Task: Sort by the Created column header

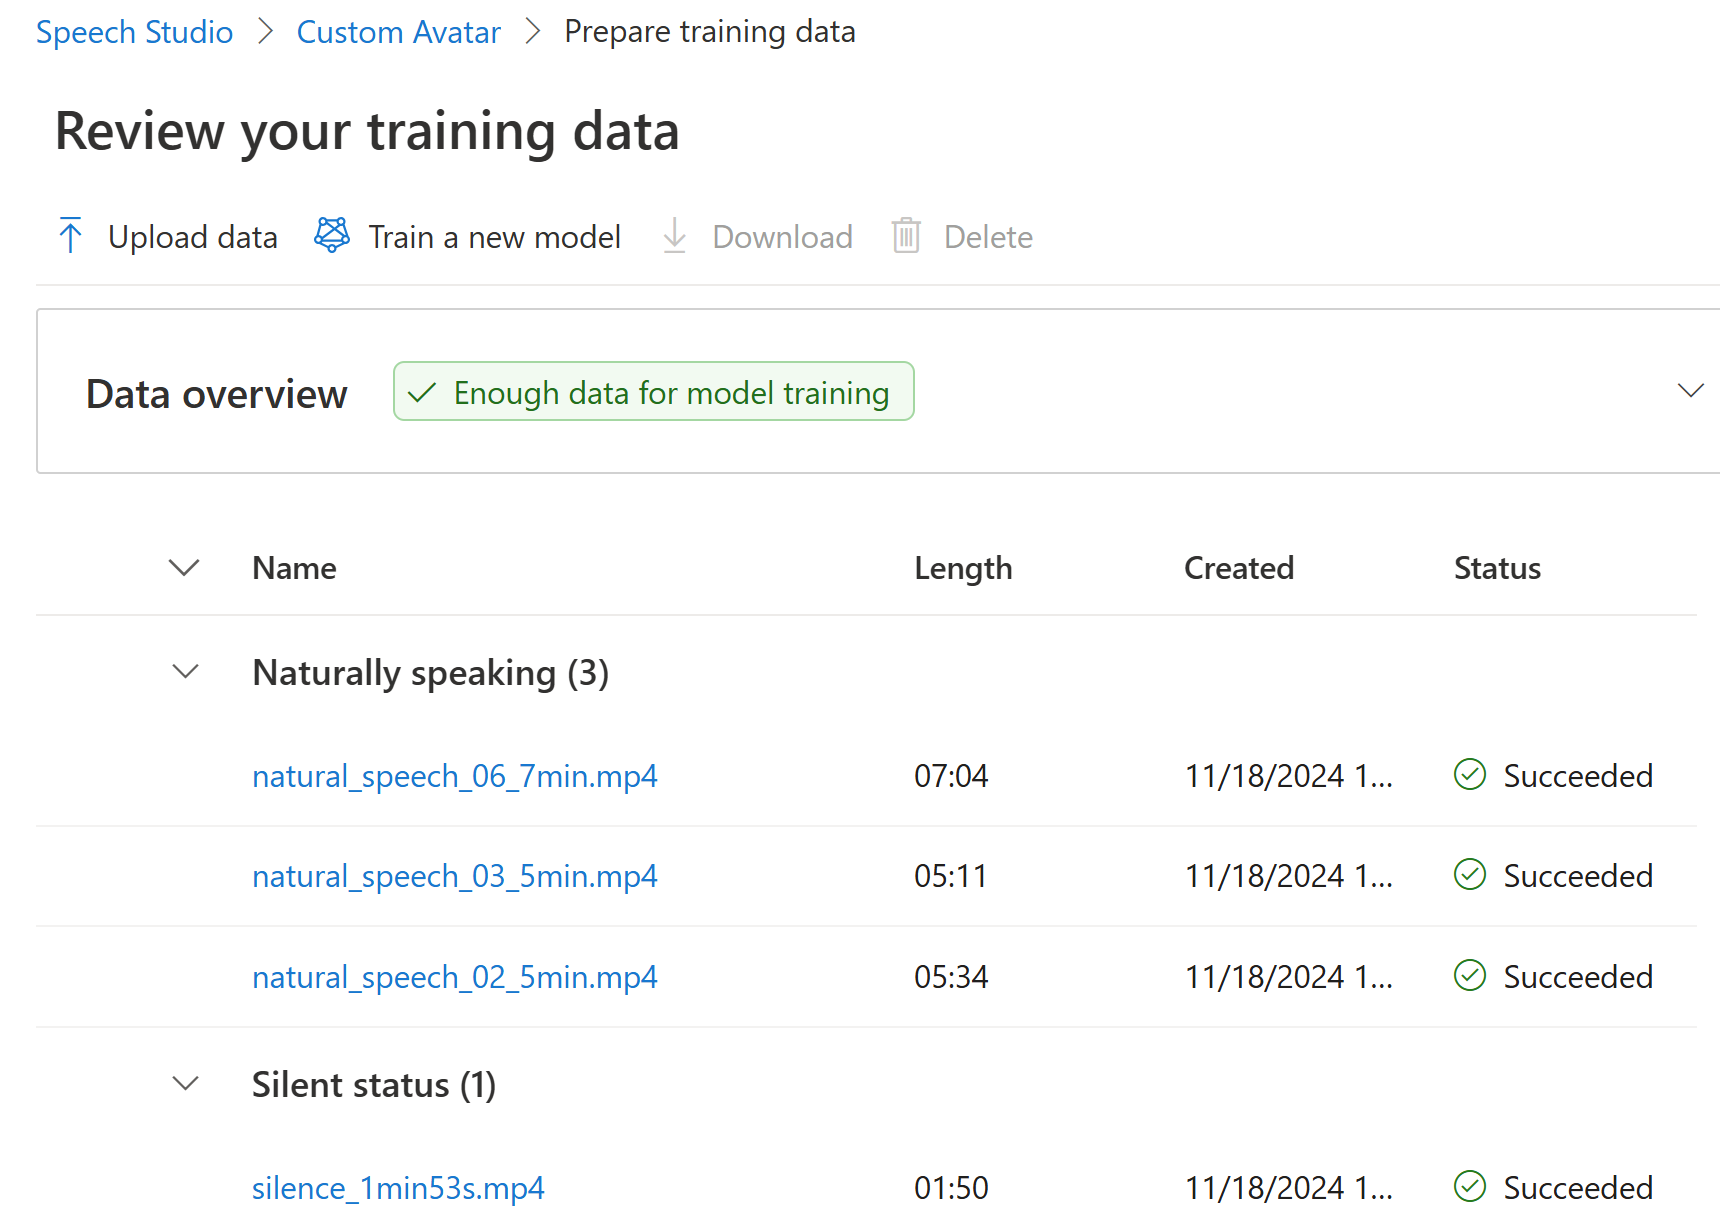Action: [1239, 568]
